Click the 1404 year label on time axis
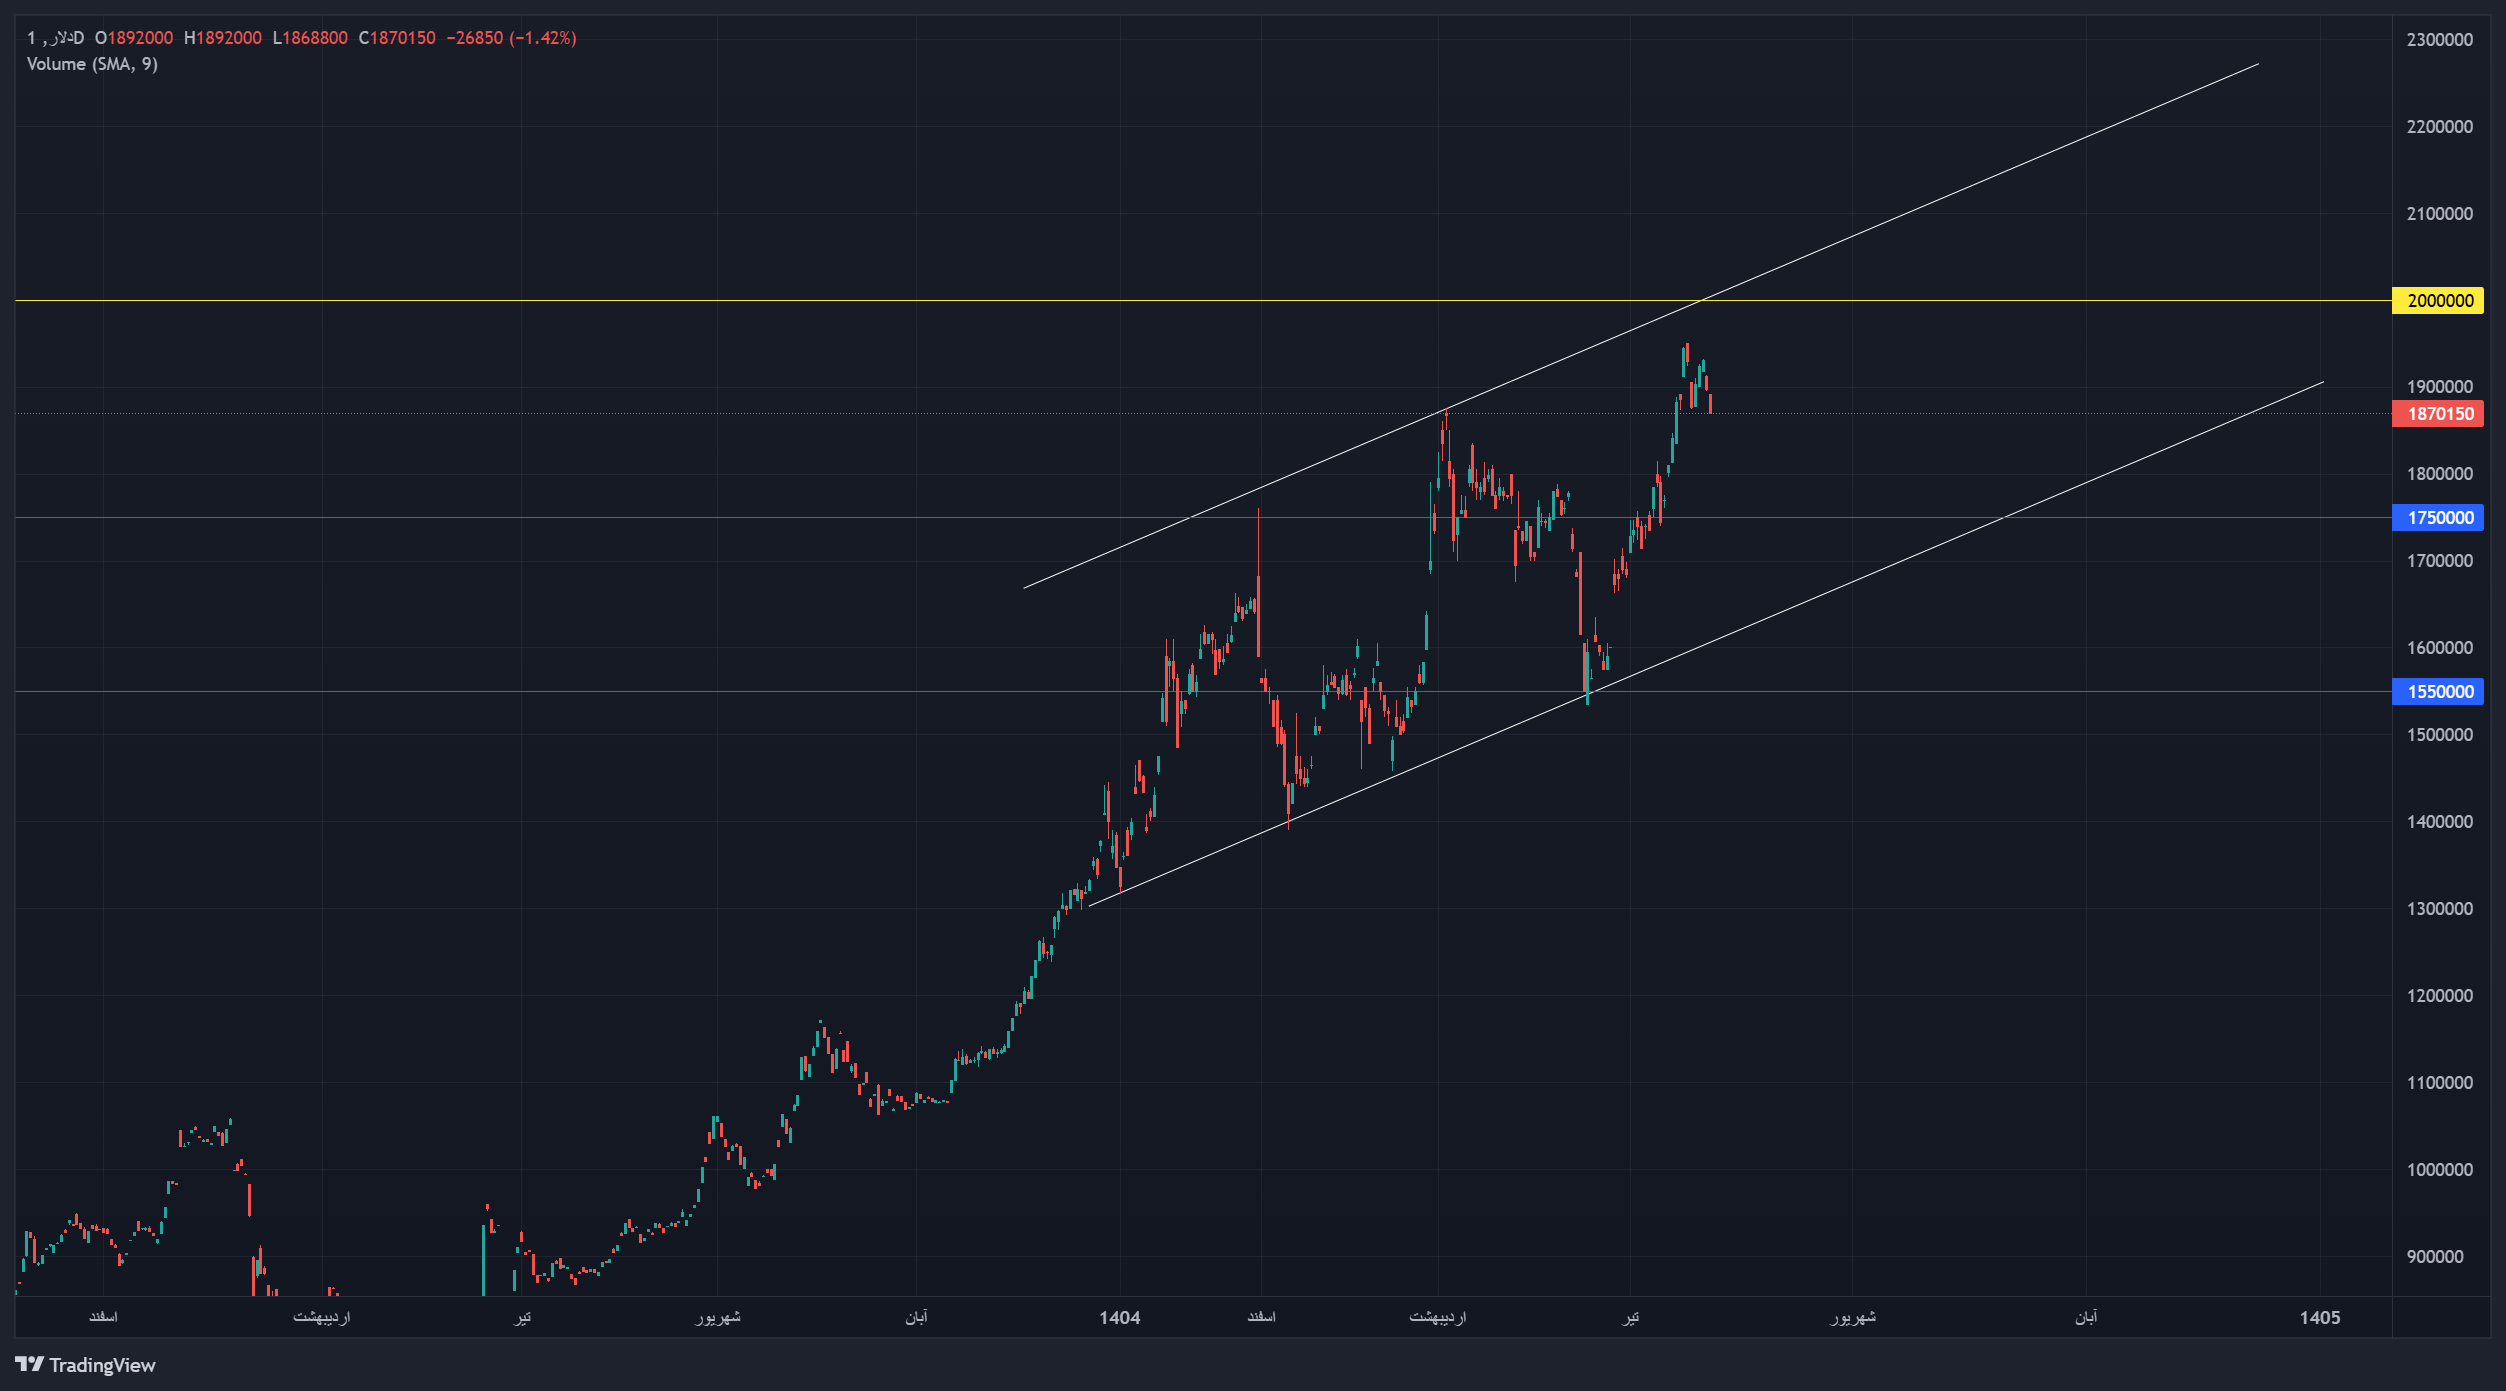This screenshot has width=2506, height=1391. tap(1120, 1318)
